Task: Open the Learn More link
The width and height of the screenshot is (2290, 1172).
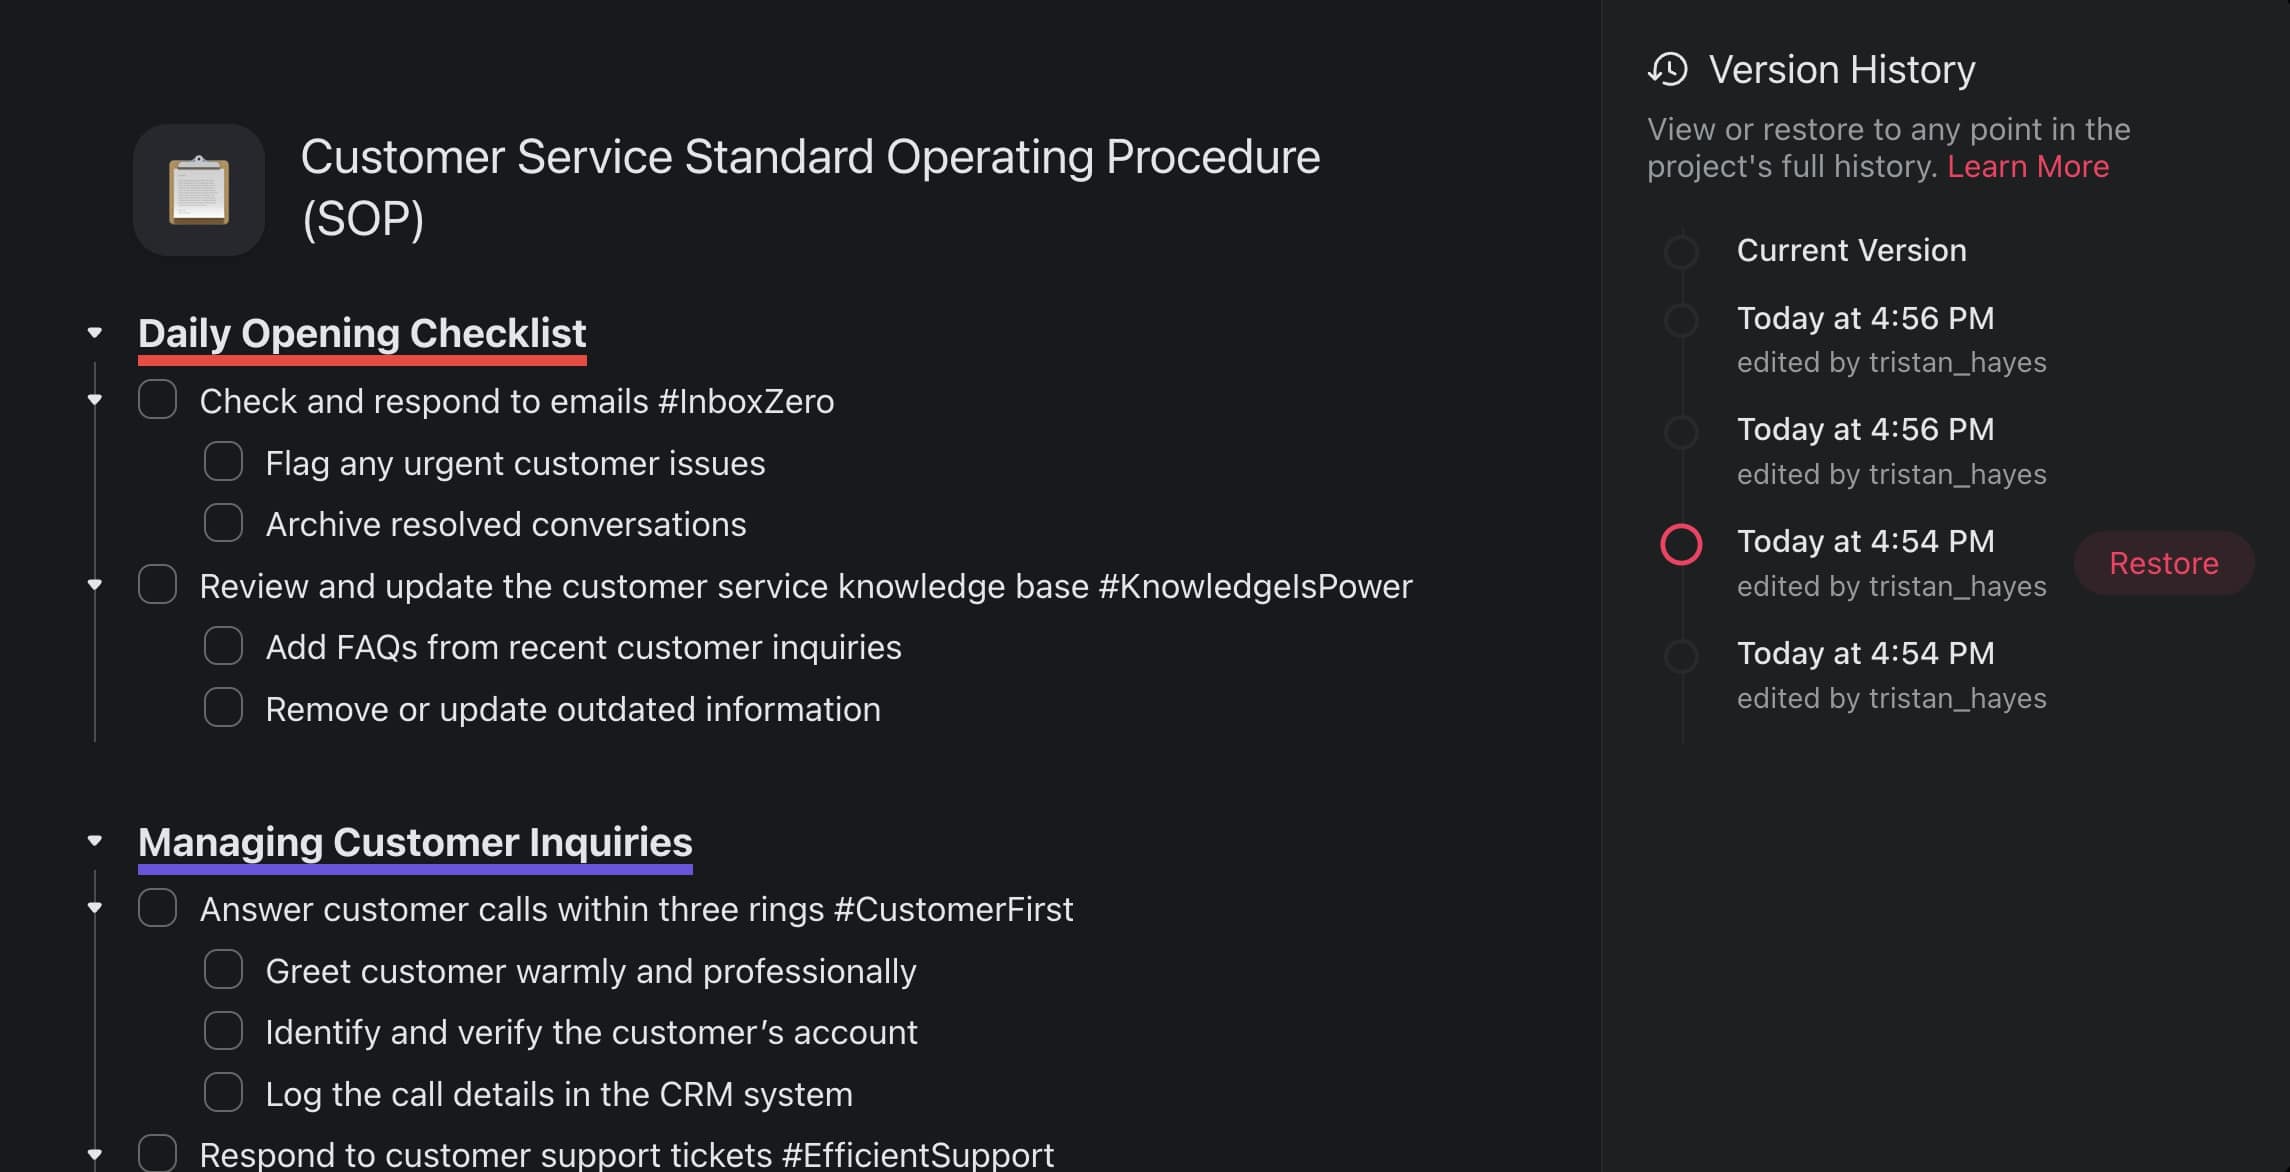Action: point(2027,166)
